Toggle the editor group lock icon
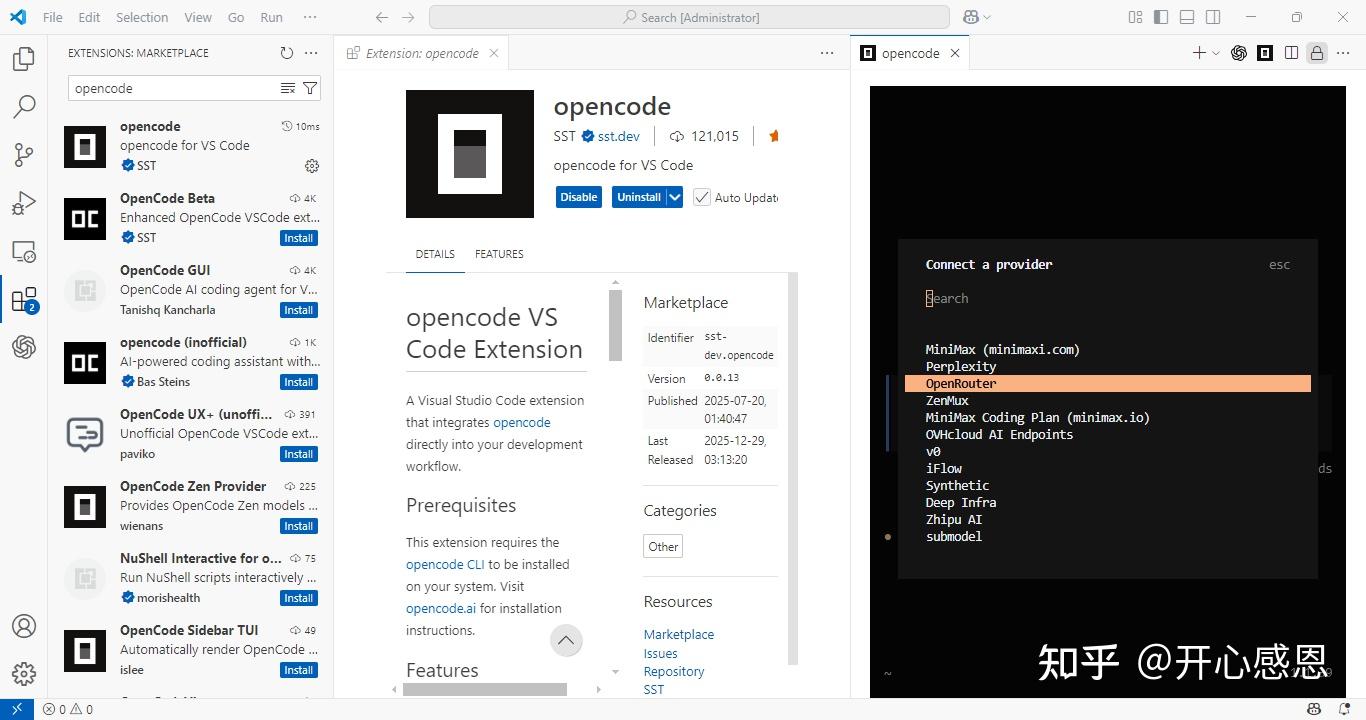The image size is (1366, 720). click(1317, 53)
